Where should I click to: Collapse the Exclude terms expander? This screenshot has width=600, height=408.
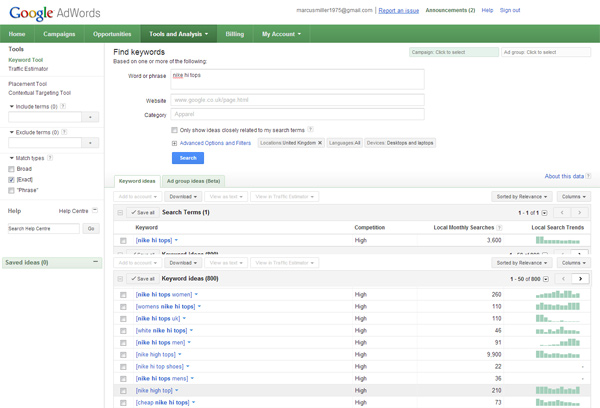pos(11,132)
